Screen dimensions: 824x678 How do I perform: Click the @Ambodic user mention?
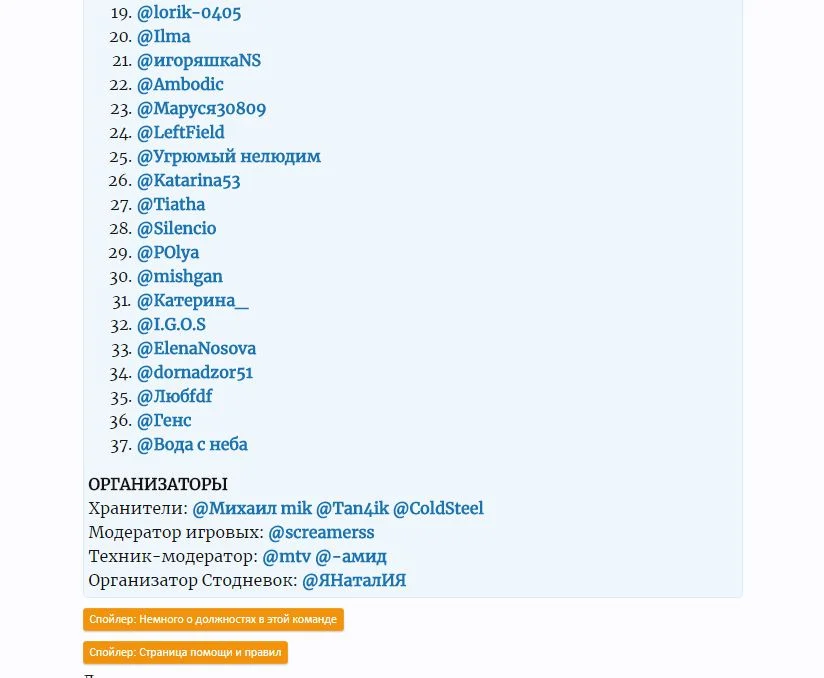coord(180,85)
